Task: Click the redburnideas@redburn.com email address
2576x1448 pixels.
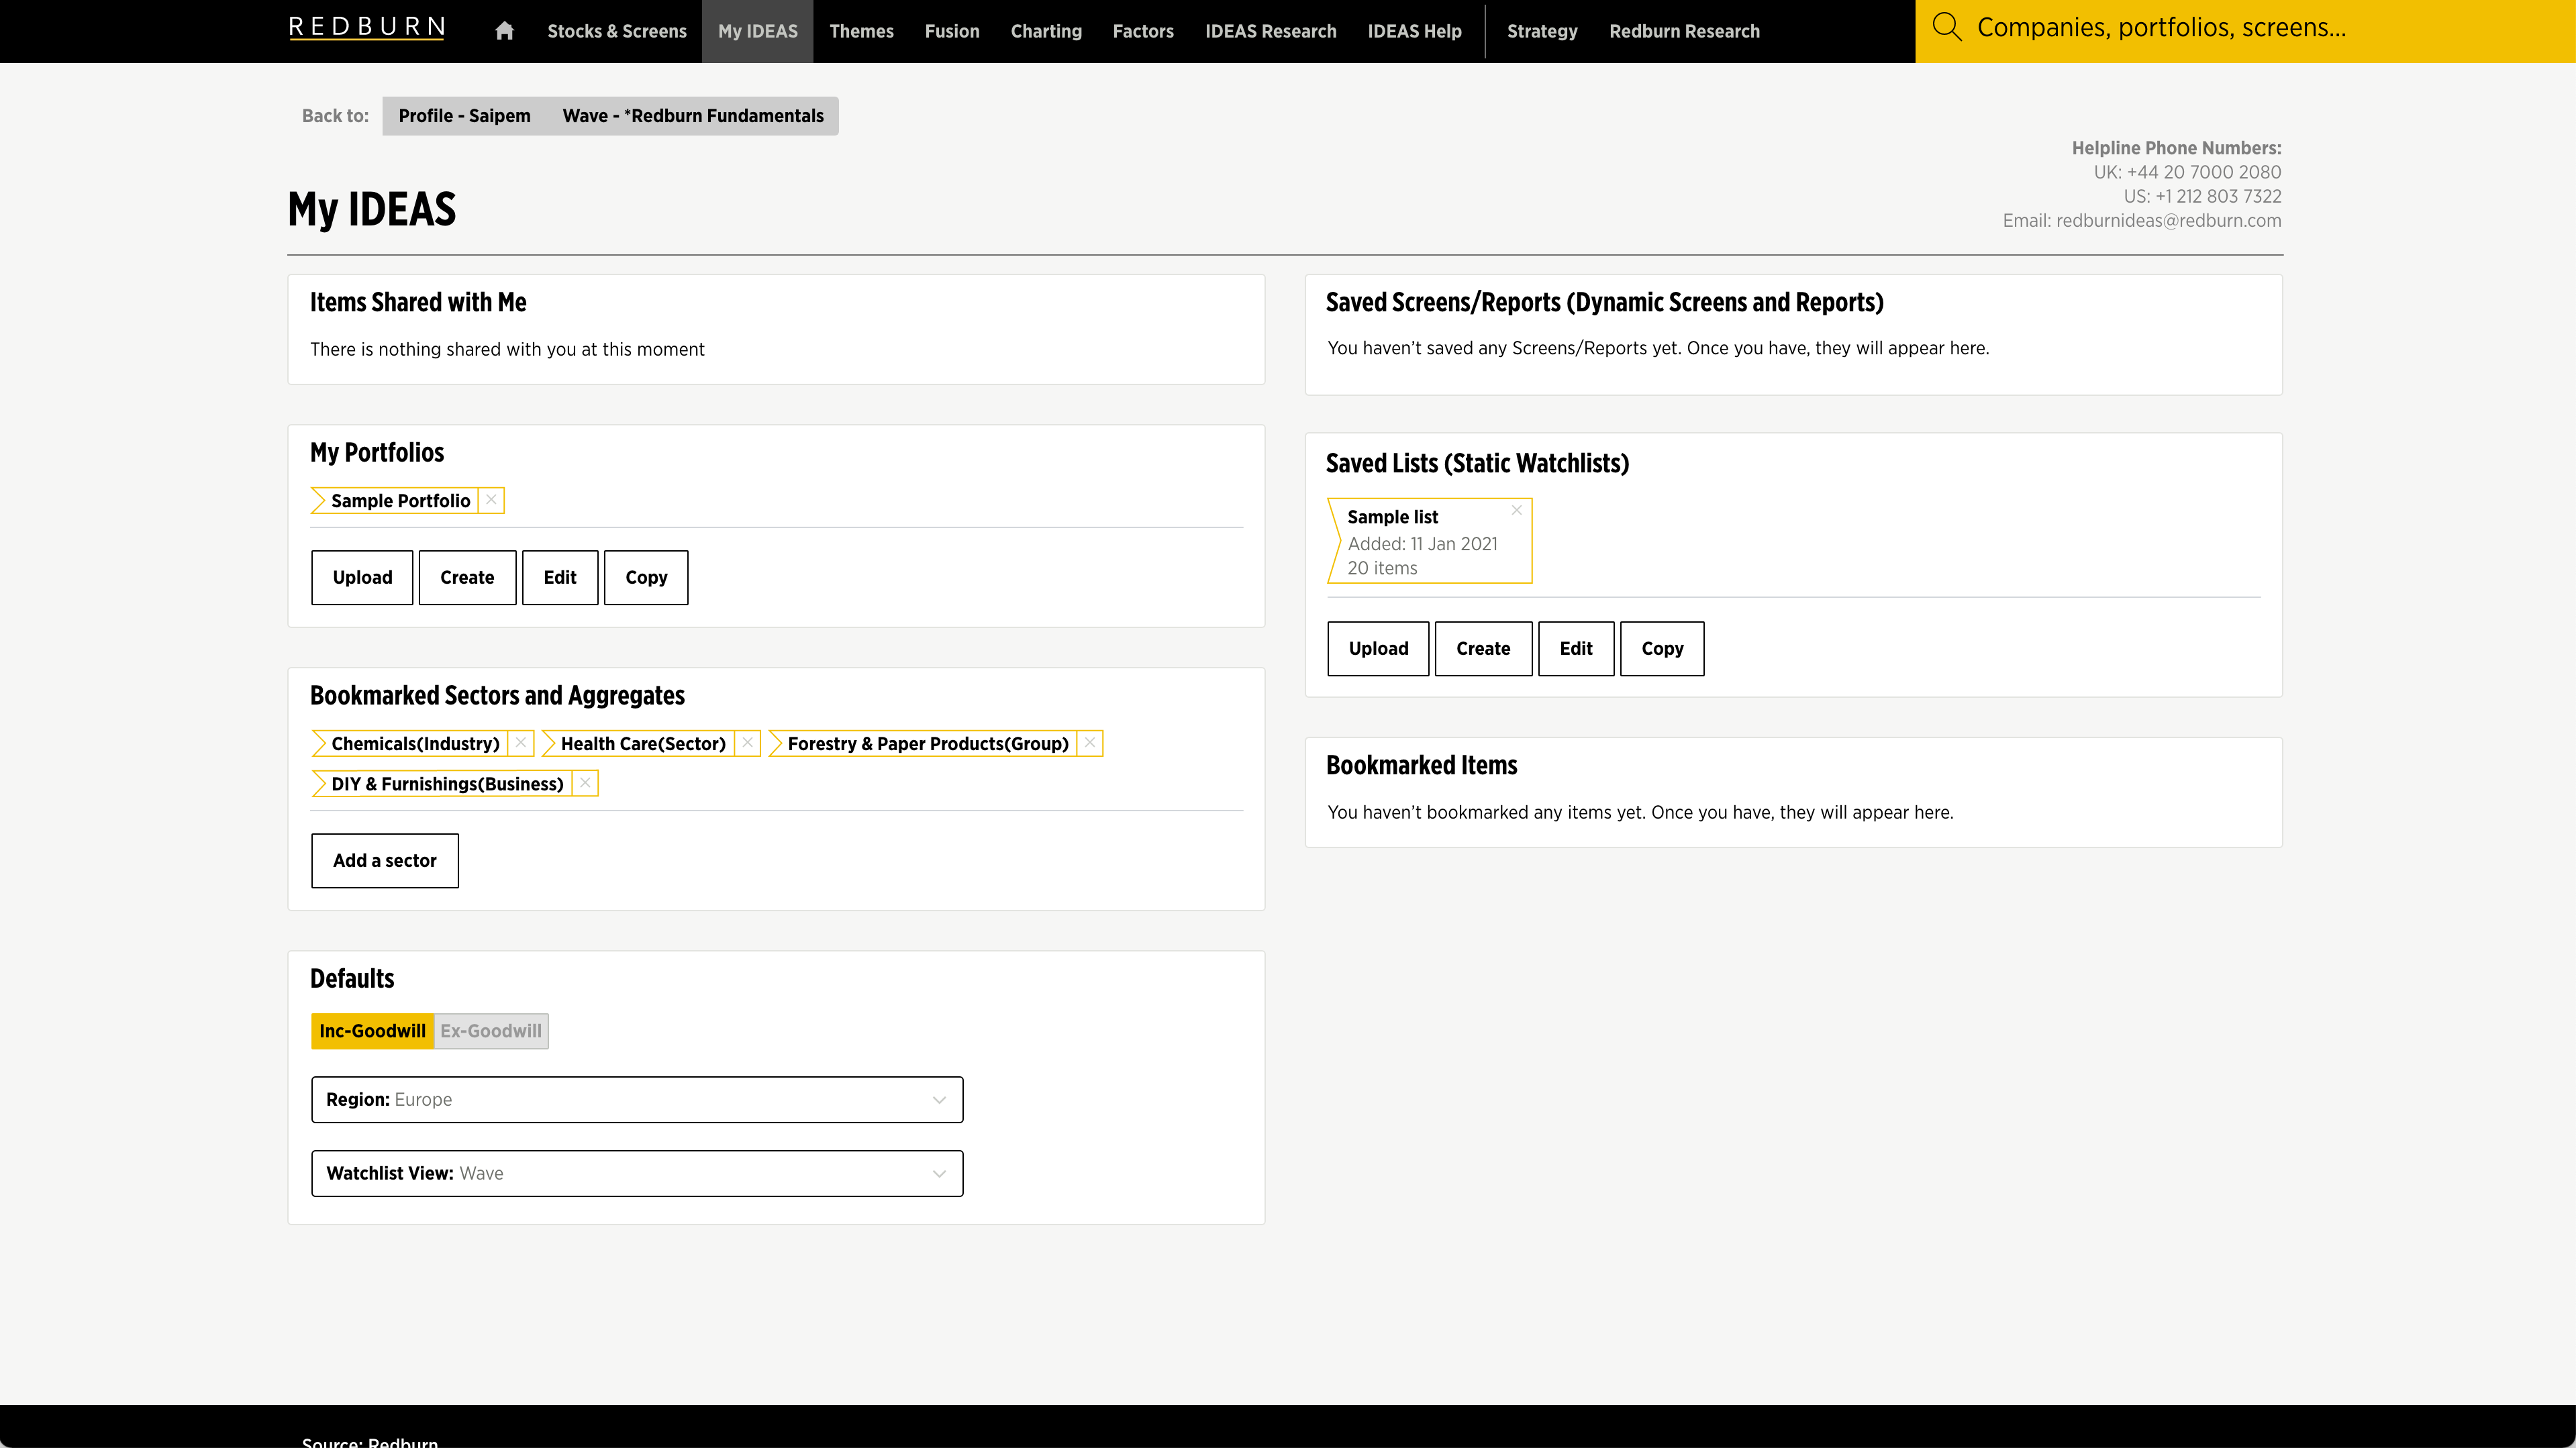Action: (x=2168, y=220)
